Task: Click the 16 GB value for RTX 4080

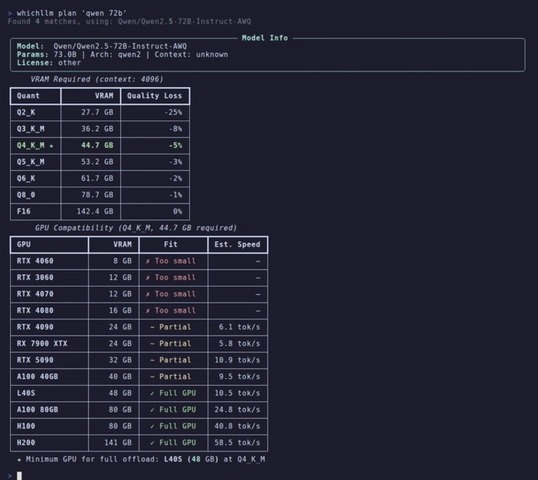Action: (x=120, y=310)
